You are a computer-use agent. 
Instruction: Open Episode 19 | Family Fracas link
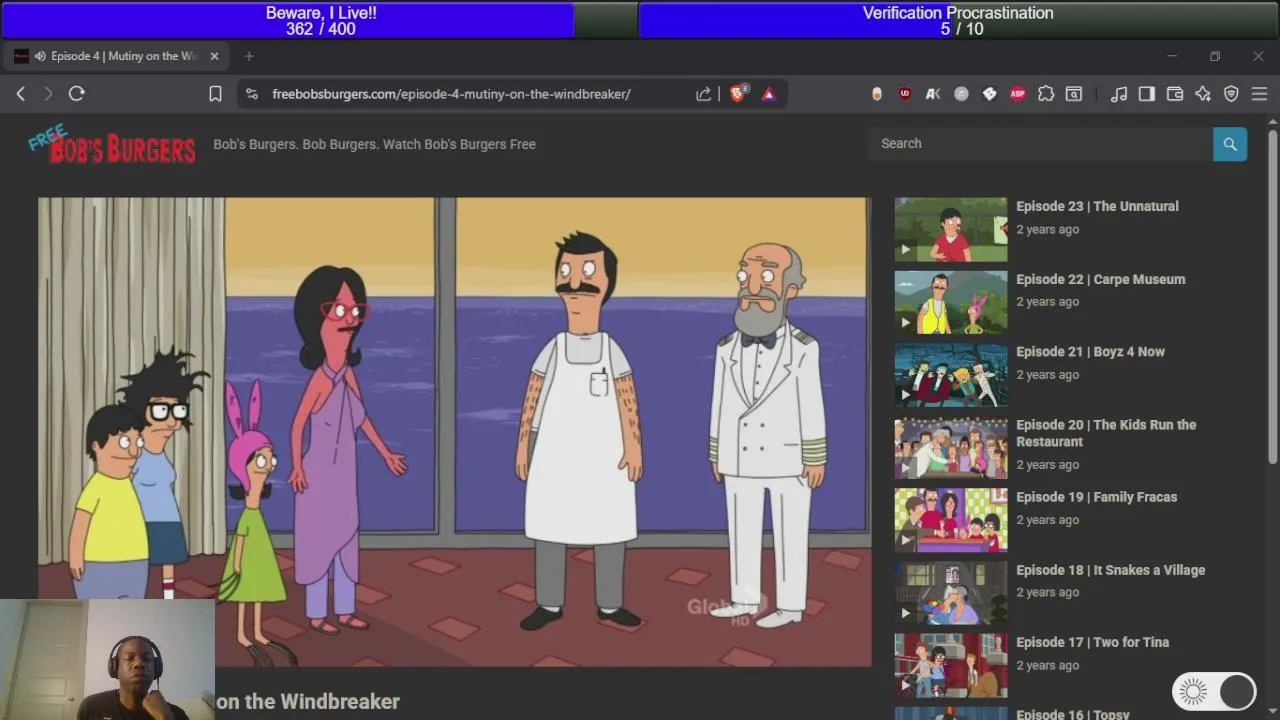pyautogui.click(x=1096, y=497)
